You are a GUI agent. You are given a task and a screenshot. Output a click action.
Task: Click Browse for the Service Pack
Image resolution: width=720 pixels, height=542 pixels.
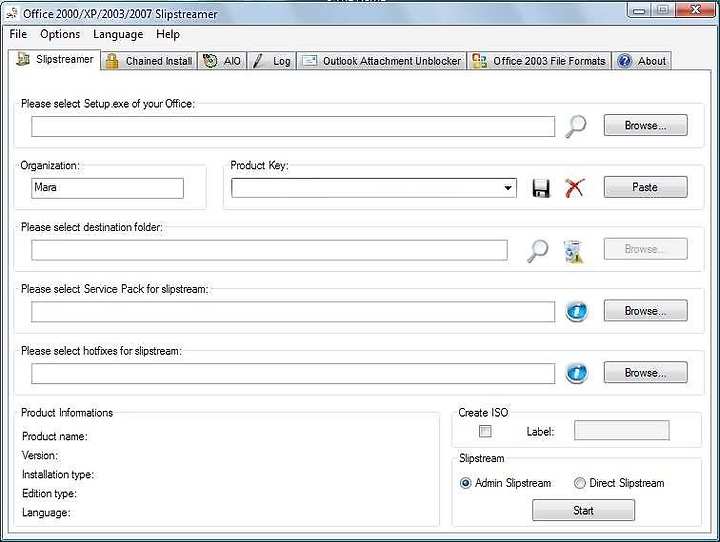[646, 311]
